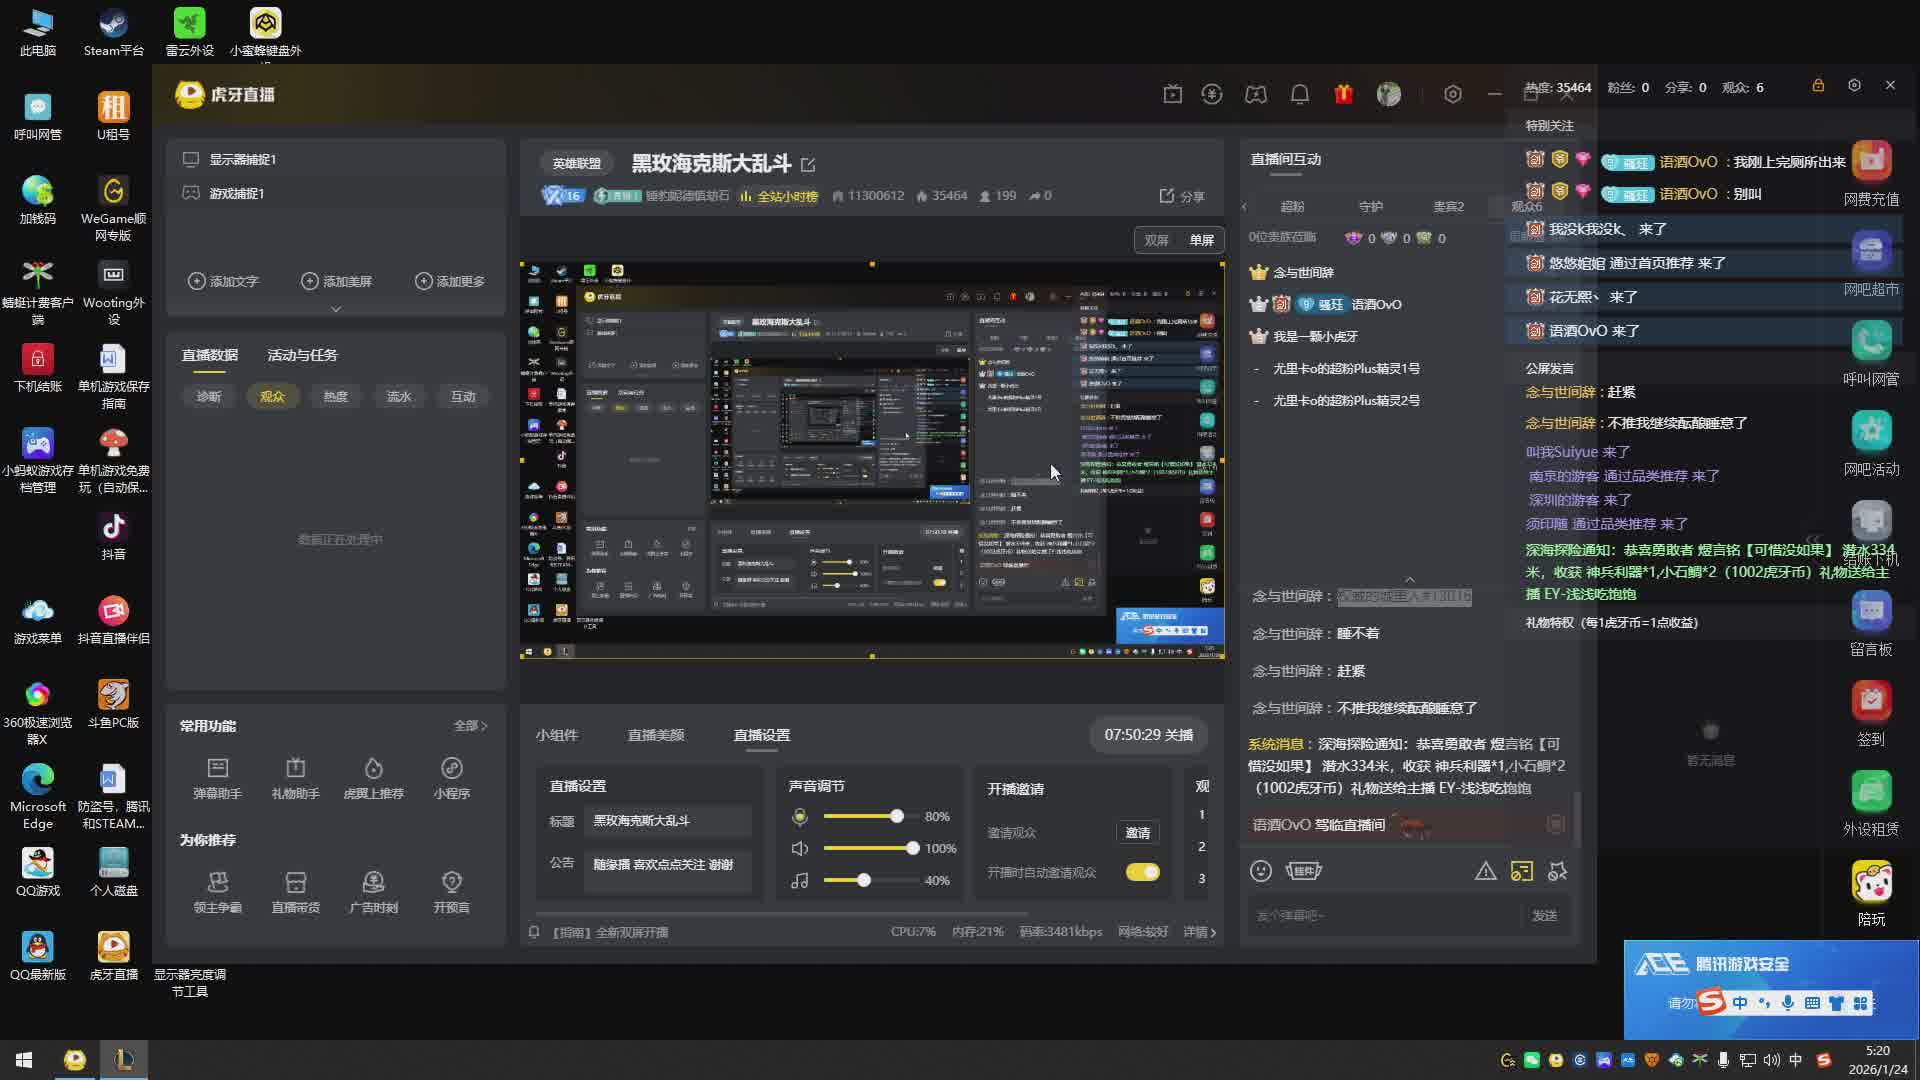Open the 礼物助手 gift assistant

(295, 778)
